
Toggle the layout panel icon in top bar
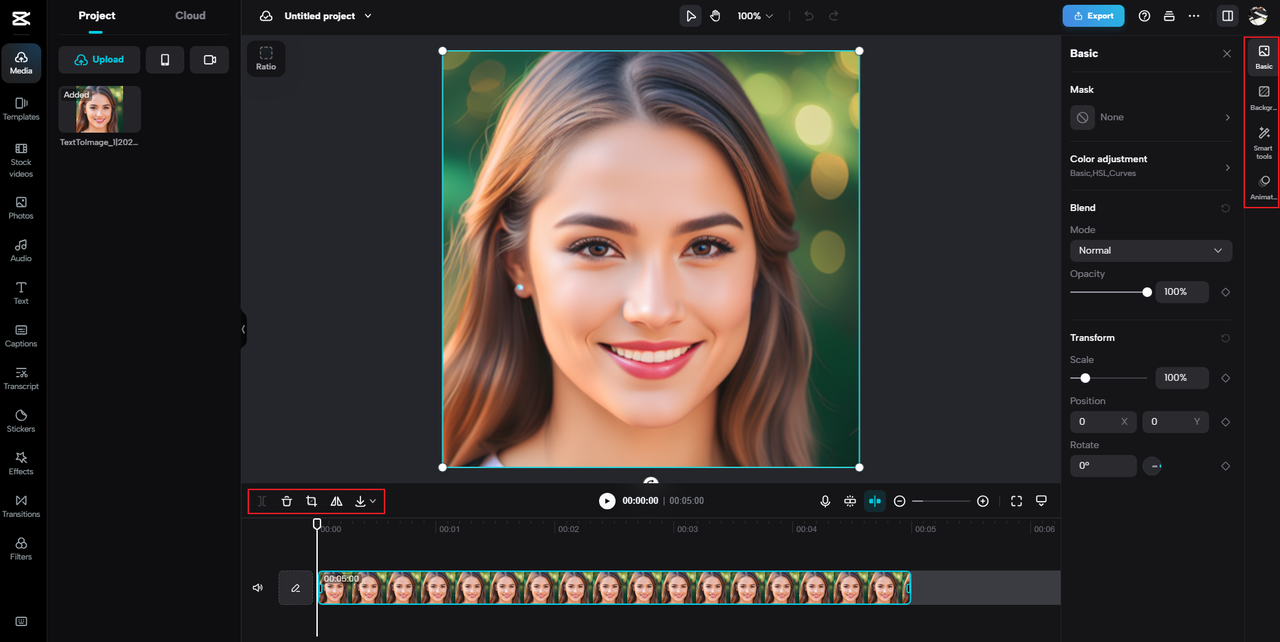tap(1227, 16)
